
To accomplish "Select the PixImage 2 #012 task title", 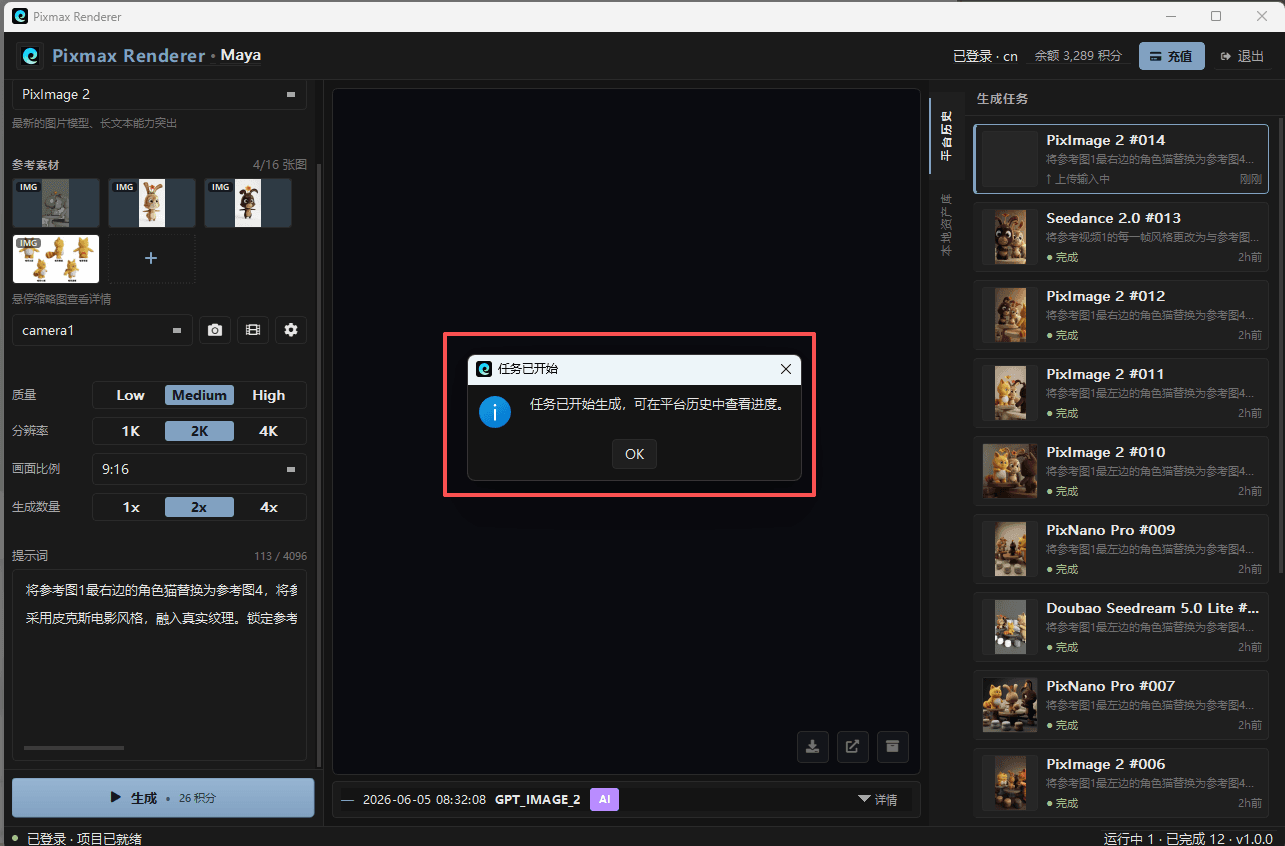I will click(1105, 296).
